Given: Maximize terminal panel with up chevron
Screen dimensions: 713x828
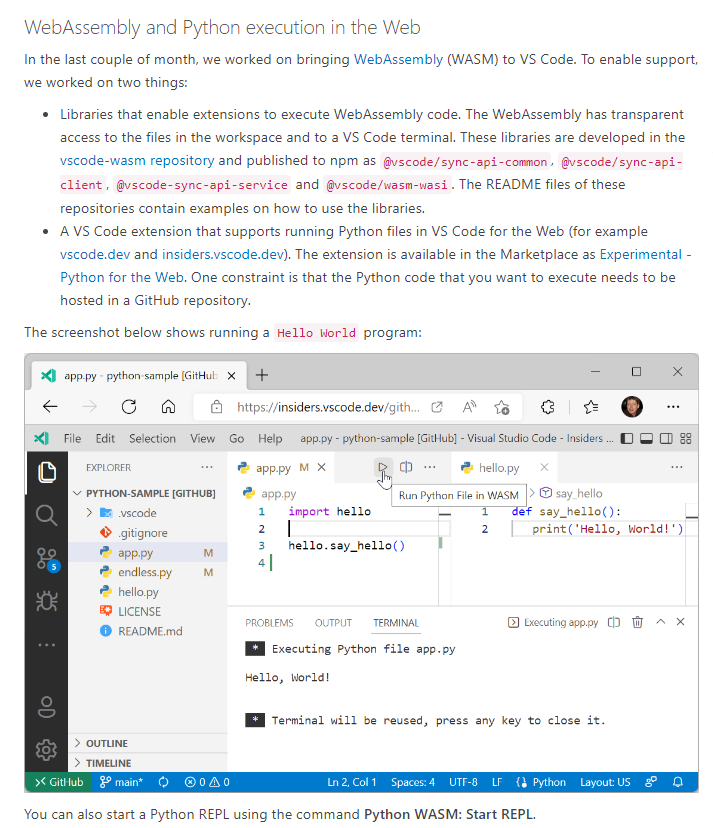Looking at the screenshot, I should pos(660,622).
